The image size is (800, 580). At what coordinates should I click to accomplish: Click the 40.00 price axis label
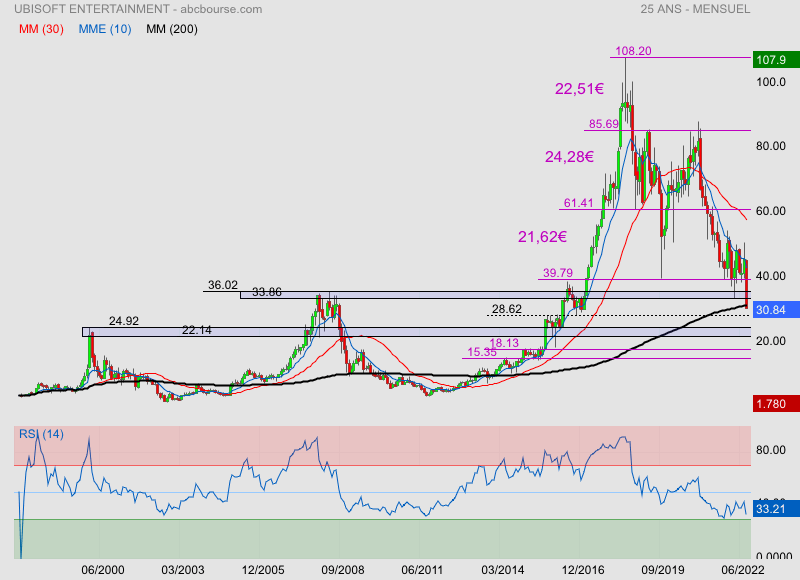click(771, 276)
